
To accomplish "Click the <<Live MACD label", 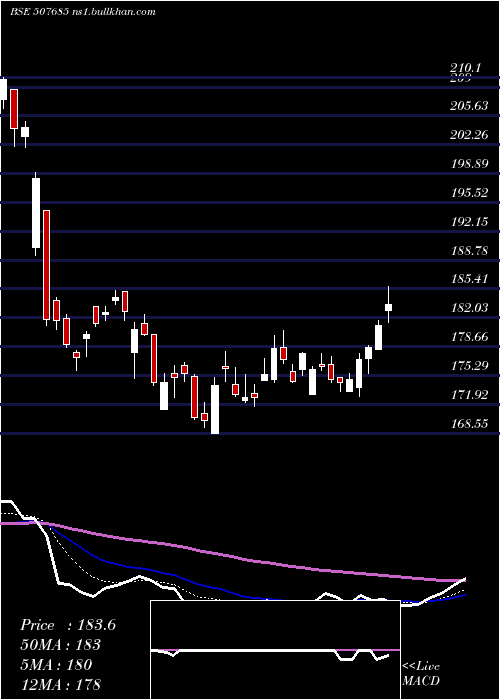I will click(x=421, y=674).
